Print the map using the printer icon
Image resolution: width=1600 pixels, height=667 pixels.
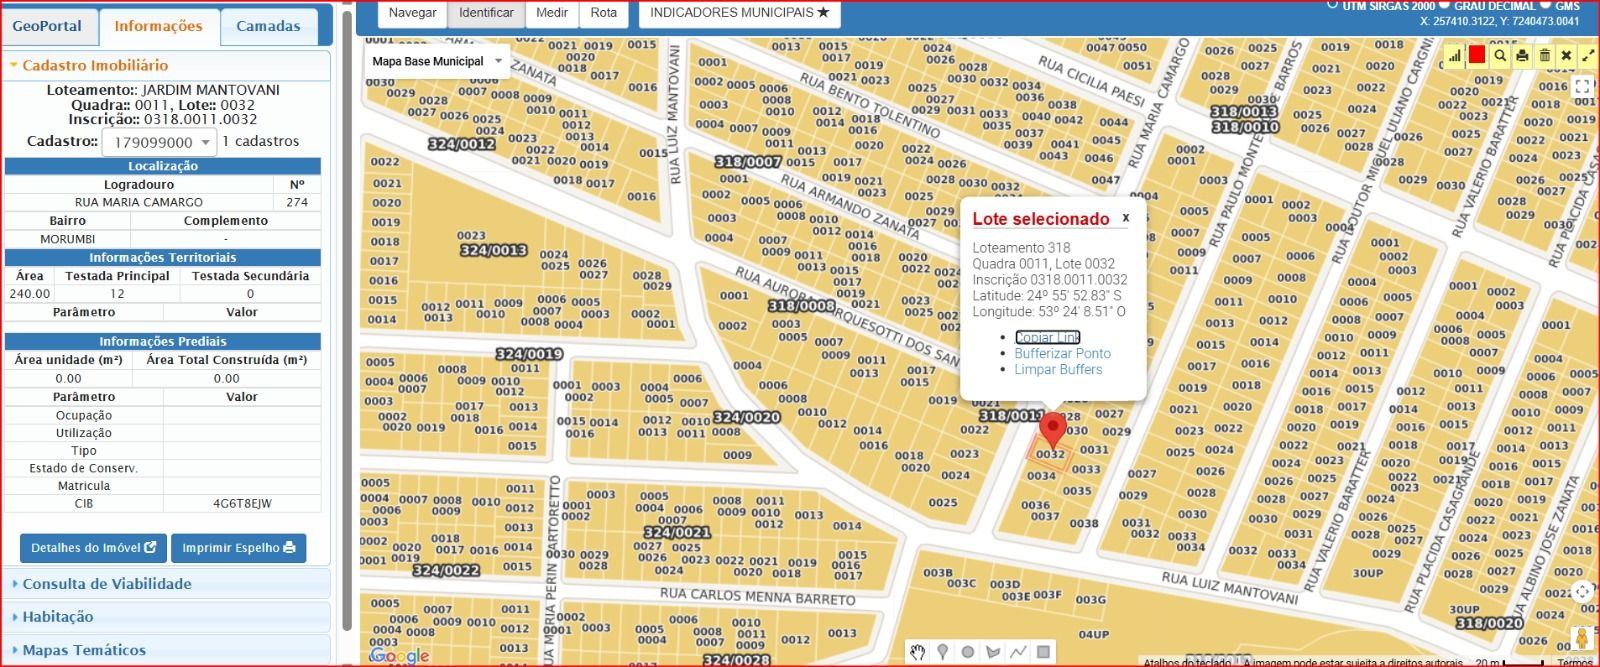pos(1522,56)
